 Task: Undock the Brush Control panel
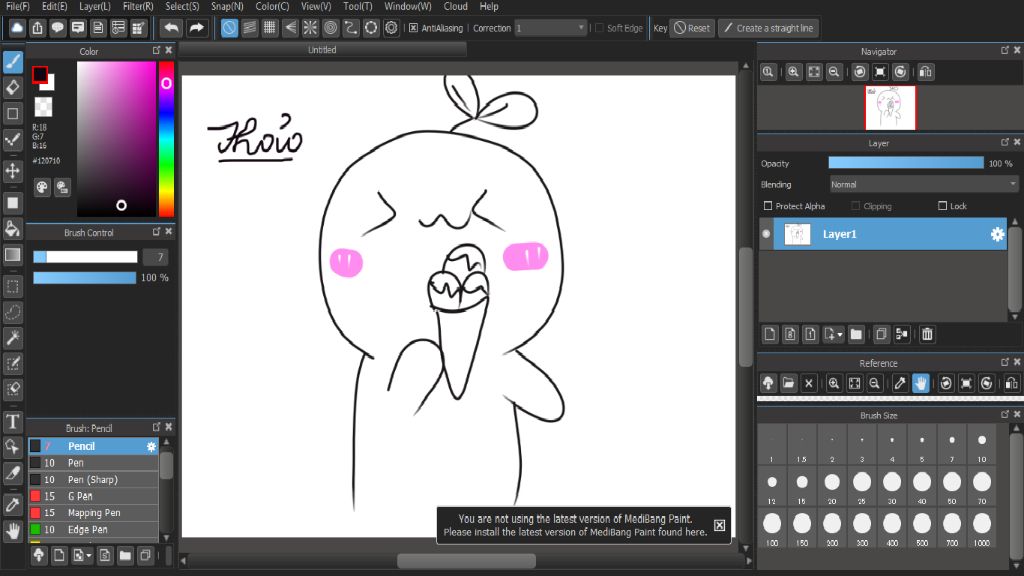tap(156, 232)
